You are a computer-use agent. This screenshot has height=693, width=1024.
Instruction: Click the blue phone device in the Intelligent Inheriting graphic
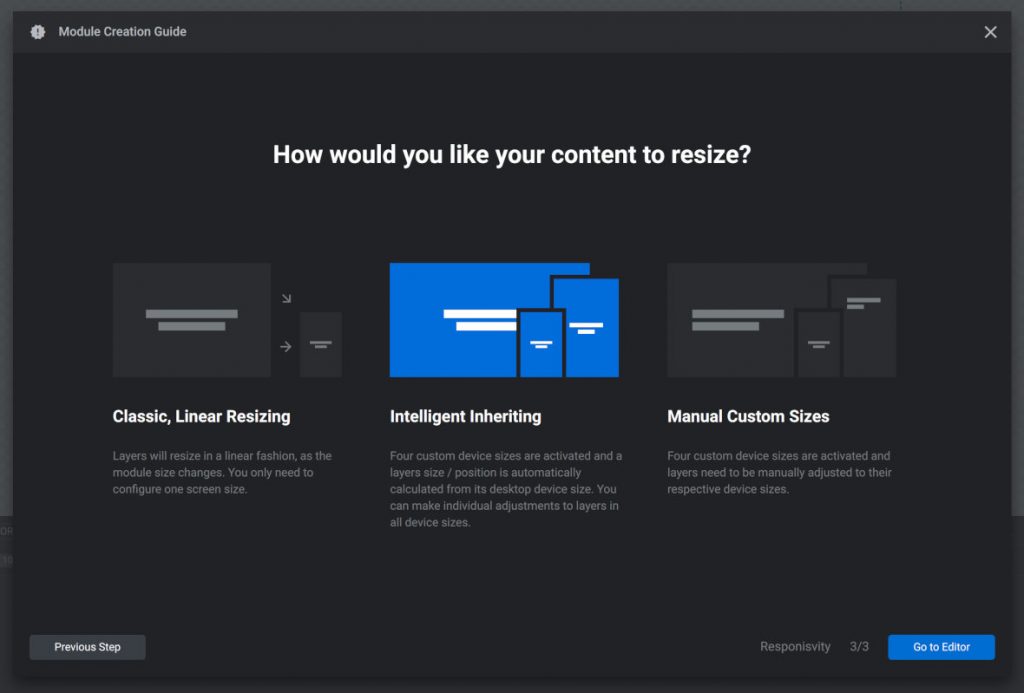(x=541, y=343)
